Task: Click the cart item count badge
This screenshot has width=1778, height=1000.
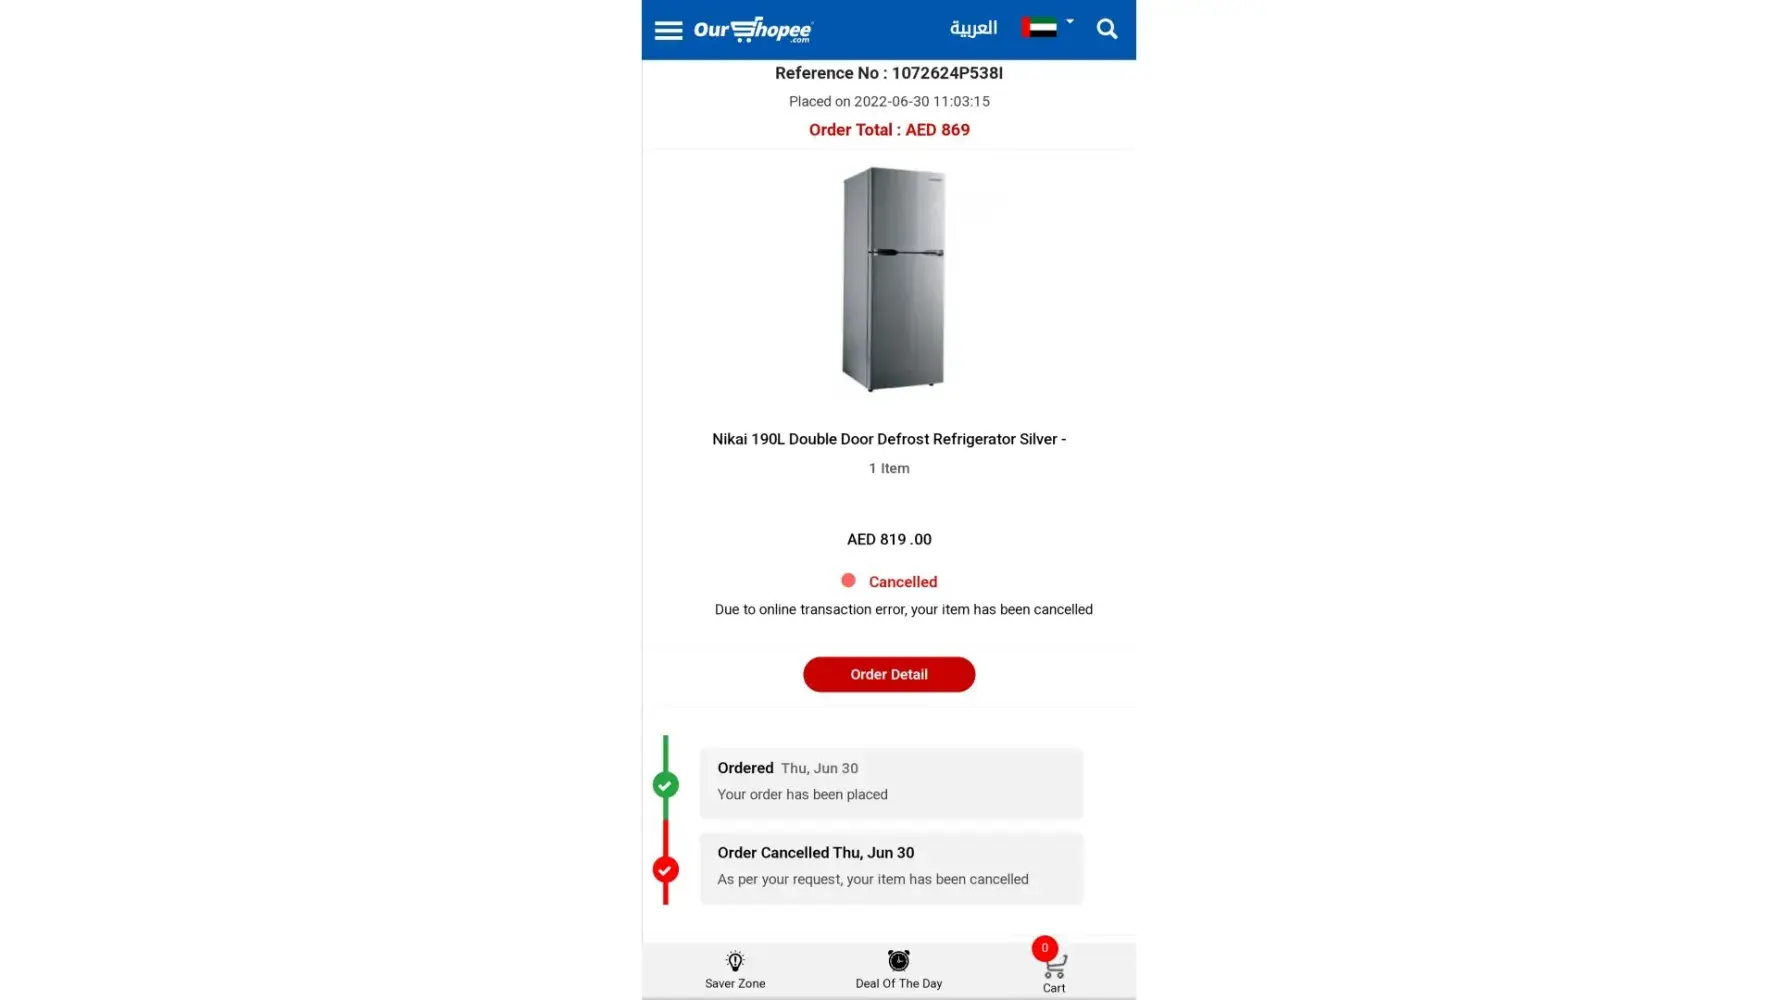Action: pyautogui.click(x=1044, y=948)
